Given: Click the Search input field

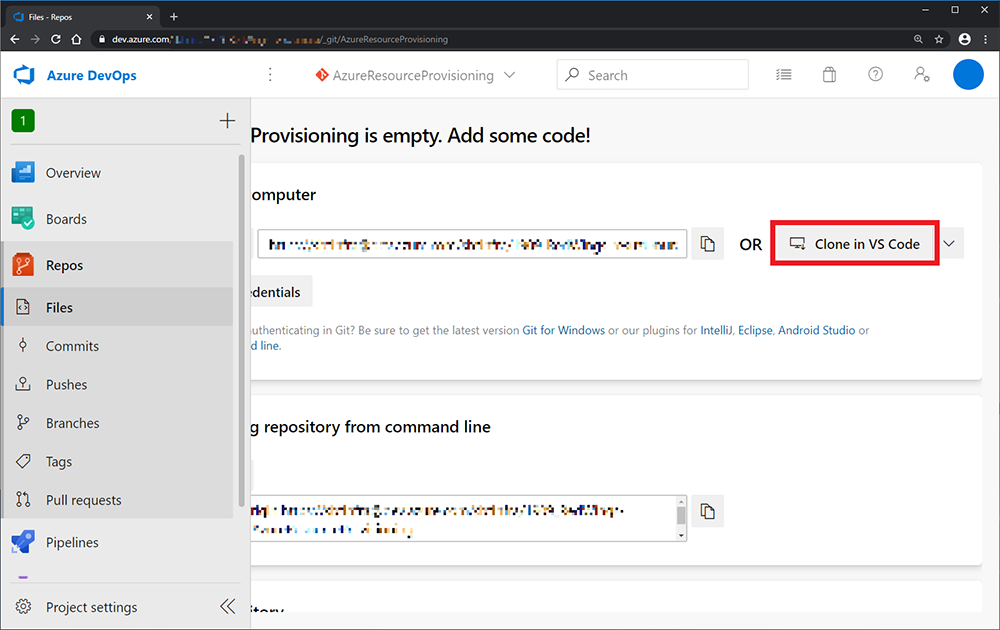Looking at the screenshot, I should coord(652,75).
